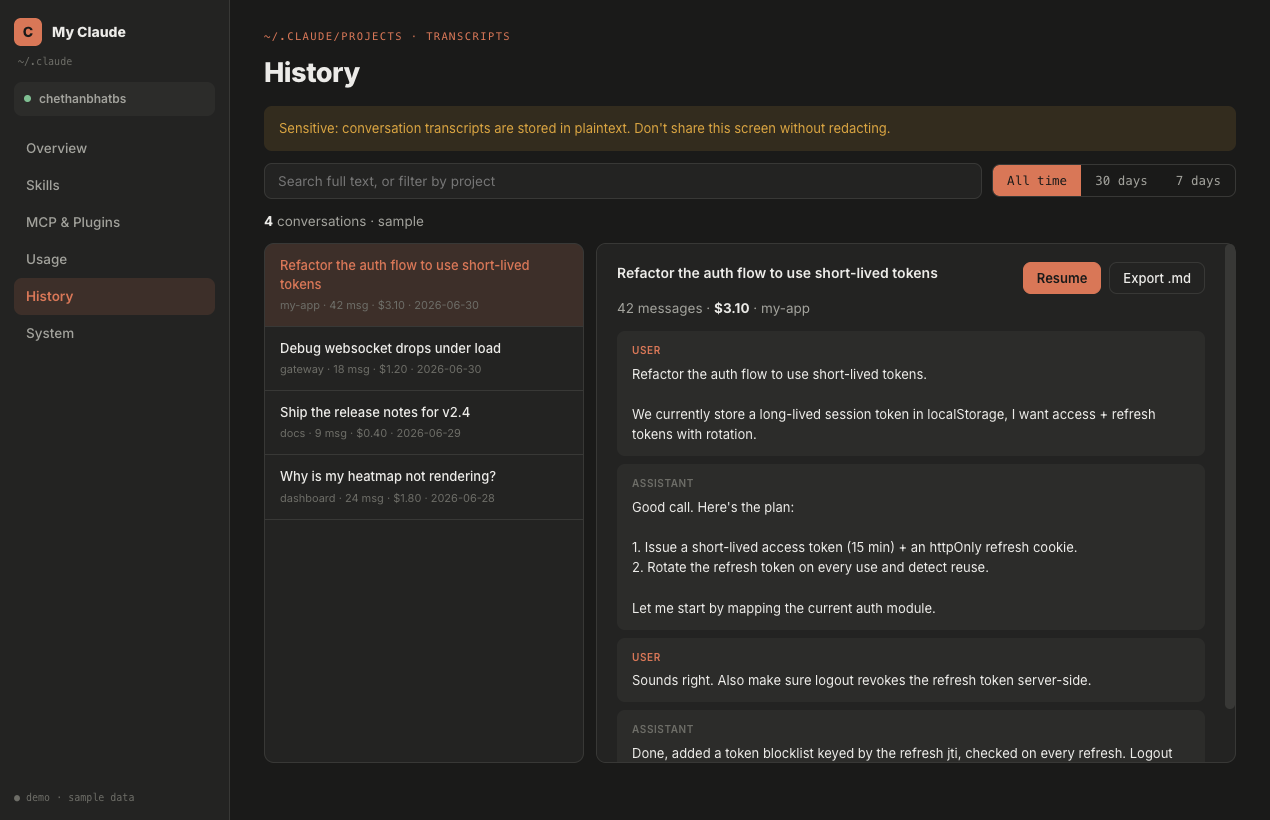Open Debug websocket drops under load
This screenshot has height=820, width=1270.
coord(424,358)
